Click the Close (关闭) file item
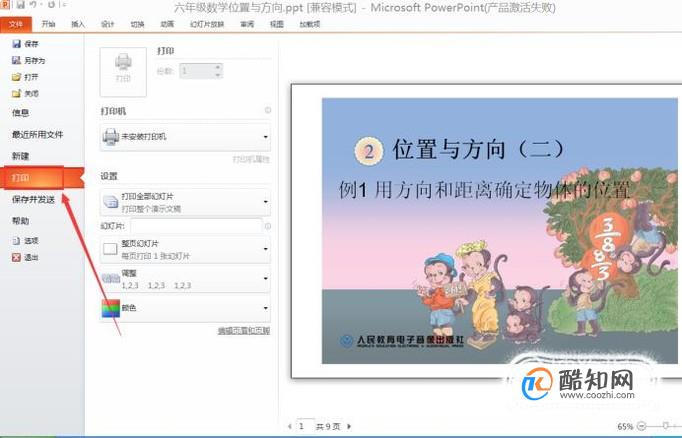This screenshot has width=682, height=438. [x=25, y=93]
